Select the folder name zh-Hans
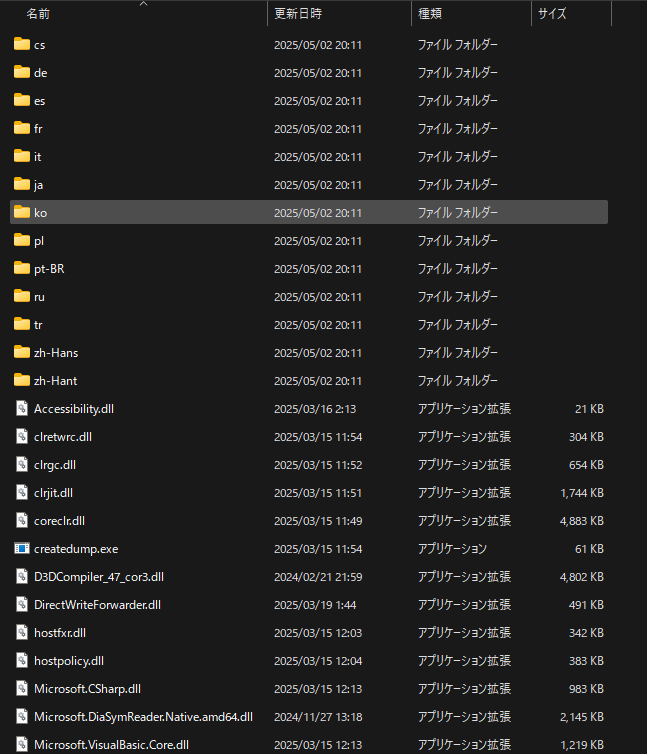Screen dimensions: 647x754 (x=56, y=352)
